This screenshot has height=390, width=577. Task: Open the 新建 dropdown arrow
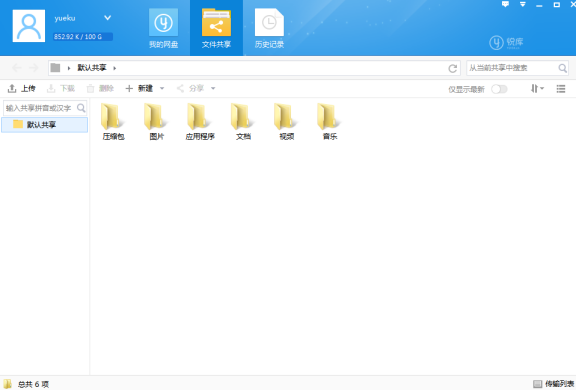(162, 89)
